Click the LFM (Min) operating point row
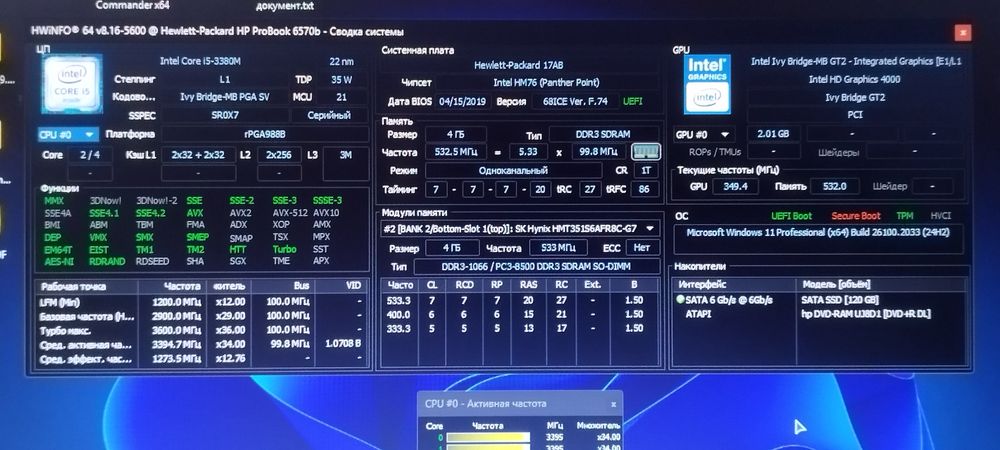The width and height of the screenshot is (1000, 450). [x=202, y=301]
